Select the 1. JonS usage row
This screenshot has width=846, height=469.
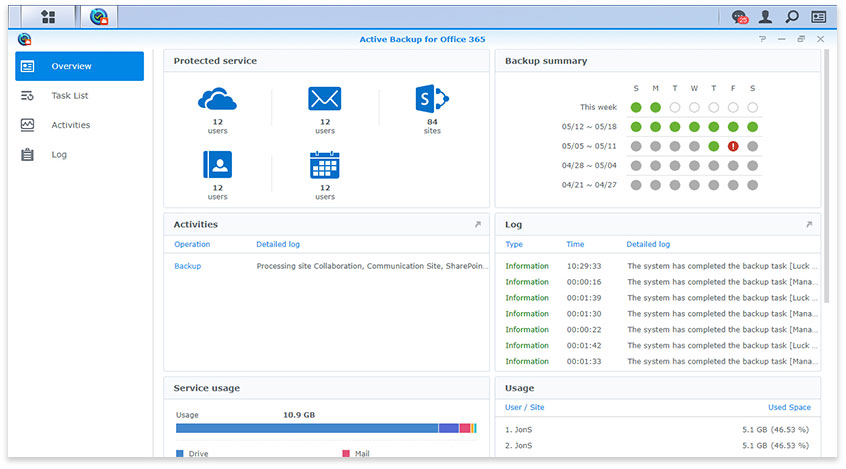pyautogui.click(x=658, y=430)
